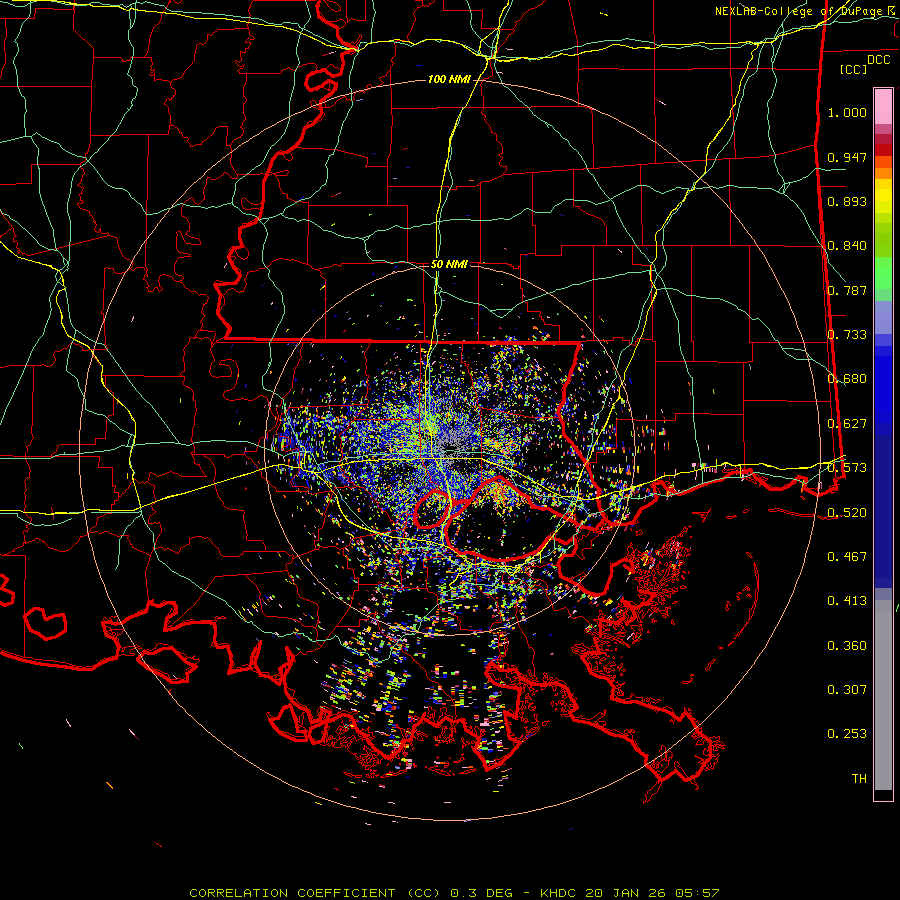Click the Correlation Coefficient caption at the bottom

tap(453, 893)
